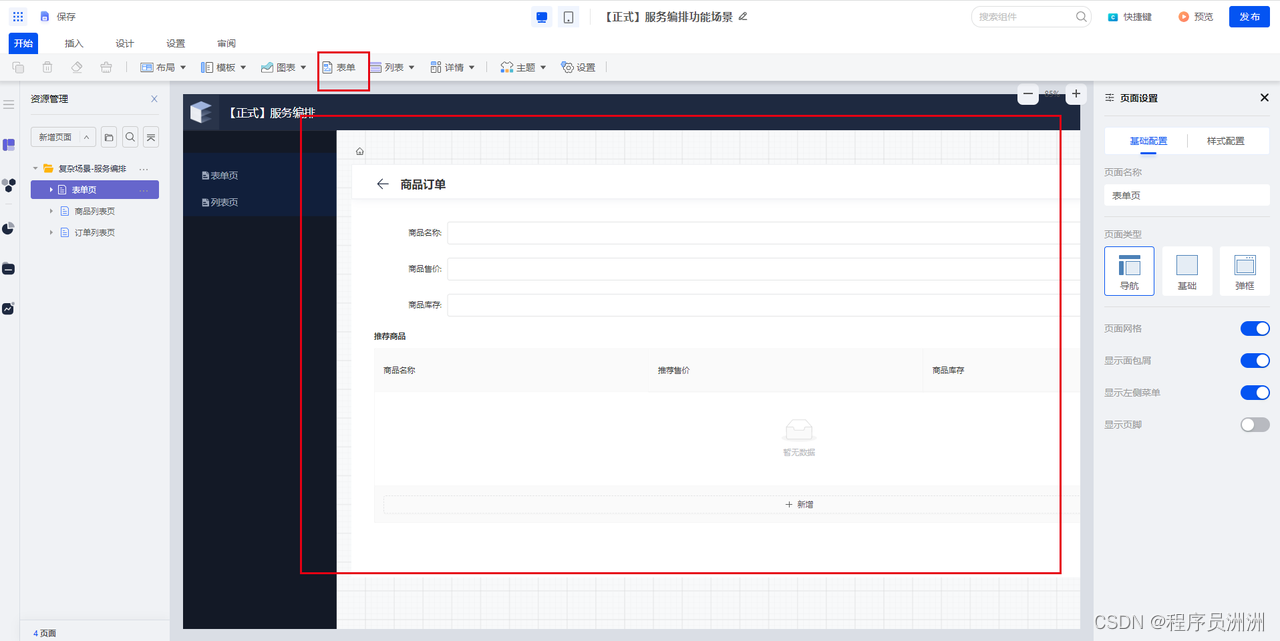
Task: Select the 插入 ribbon tab
Action: (74, 43)
